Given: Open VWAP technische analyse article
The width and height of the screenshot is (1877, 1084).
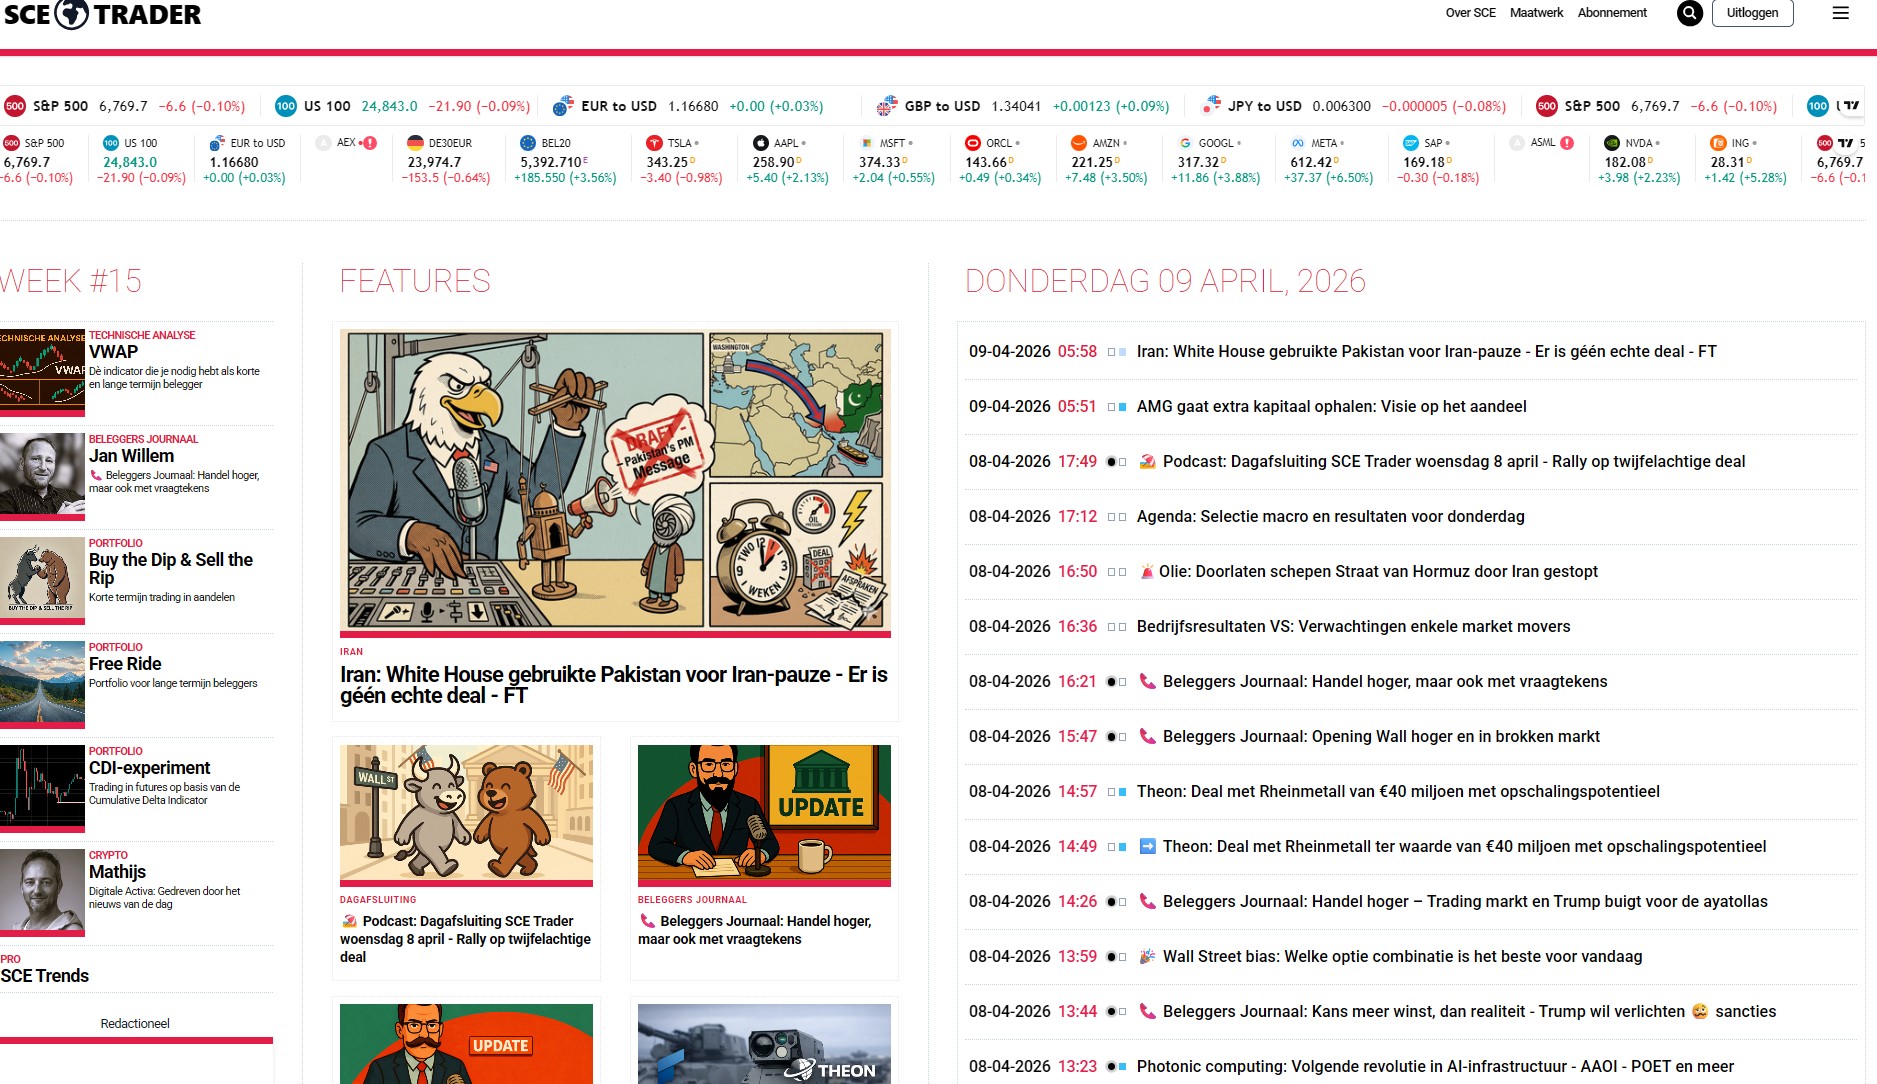Looking at the screenshot, I should [x=113, y=352].
